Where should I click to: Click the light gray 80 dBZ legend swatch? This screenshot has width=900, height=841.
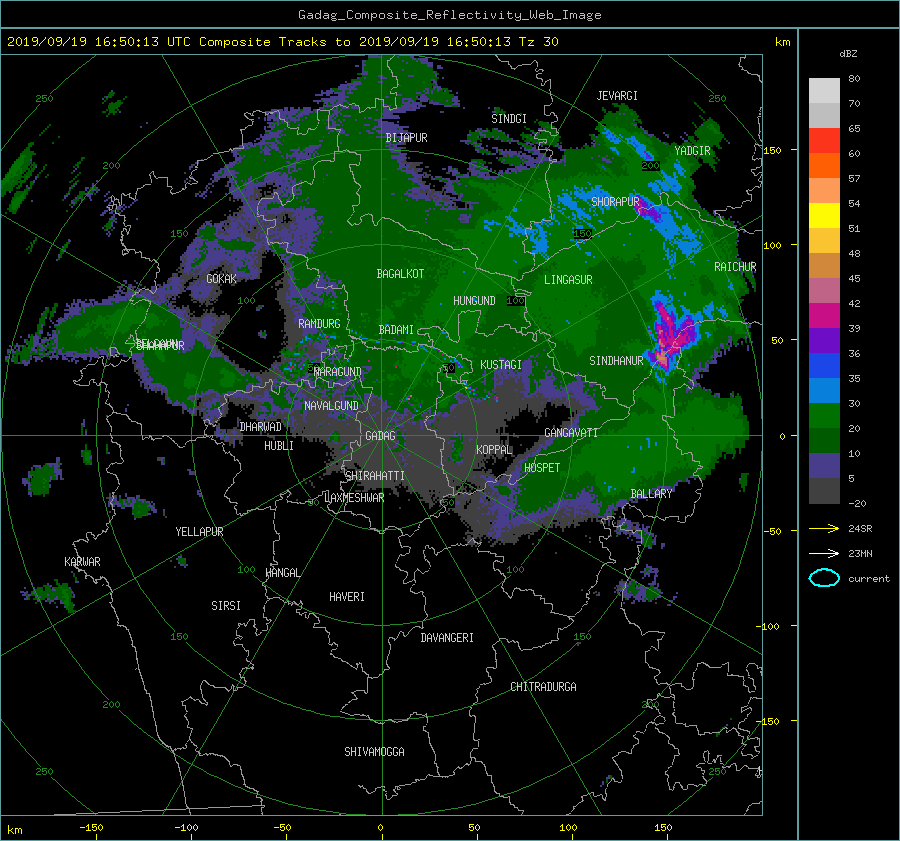824,90
